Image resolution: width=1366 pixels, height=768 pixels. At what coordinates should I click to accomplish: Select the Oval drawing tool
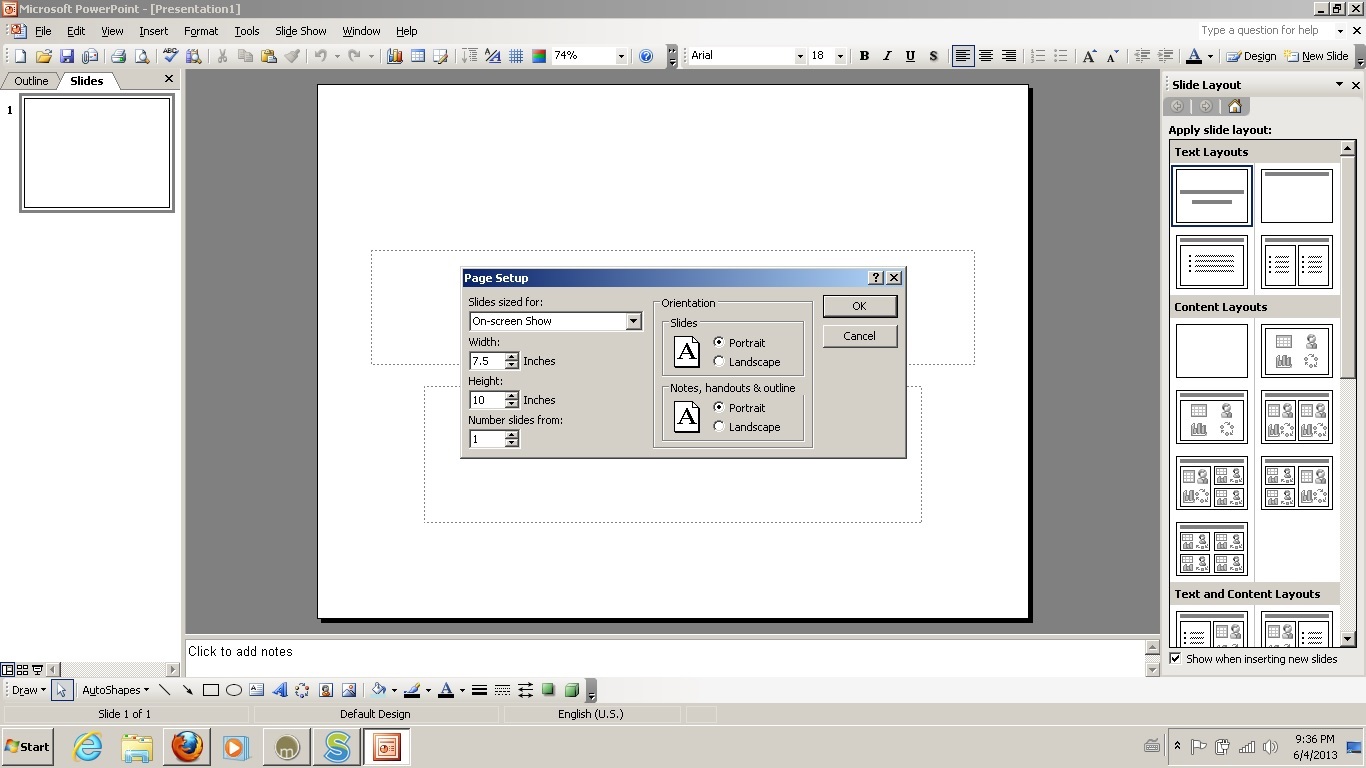pos(233,690)
